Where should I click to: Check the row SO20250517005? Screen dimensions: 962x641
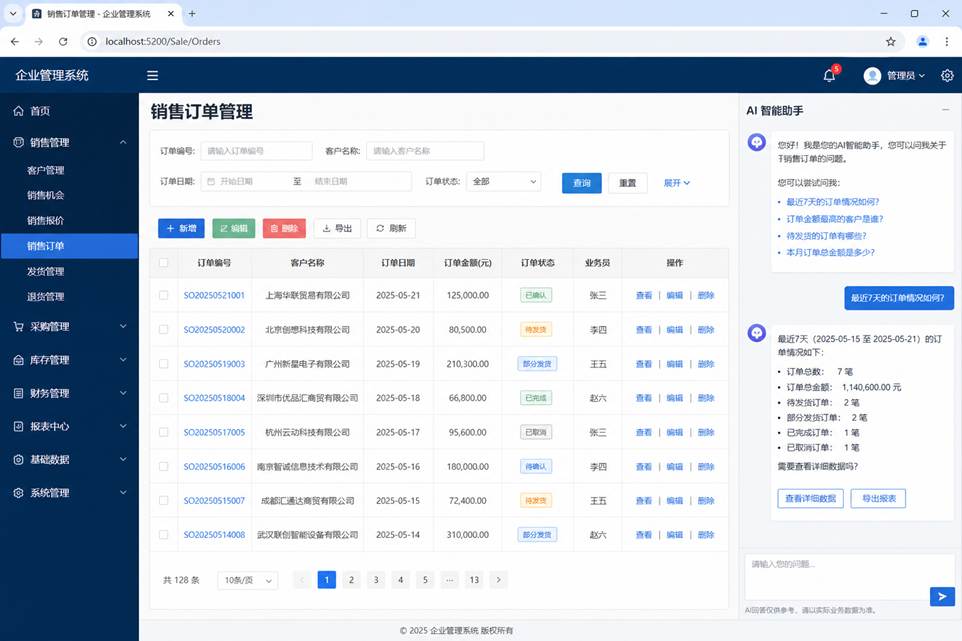[x=163, y=432]
